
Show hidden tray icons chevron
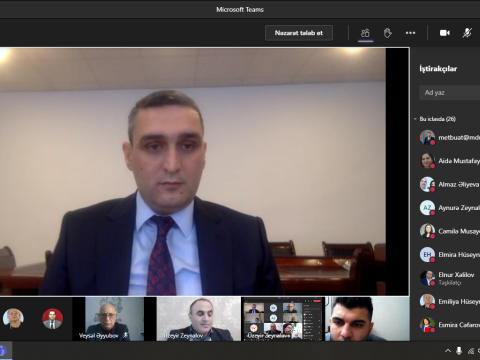tap(448, 351)
